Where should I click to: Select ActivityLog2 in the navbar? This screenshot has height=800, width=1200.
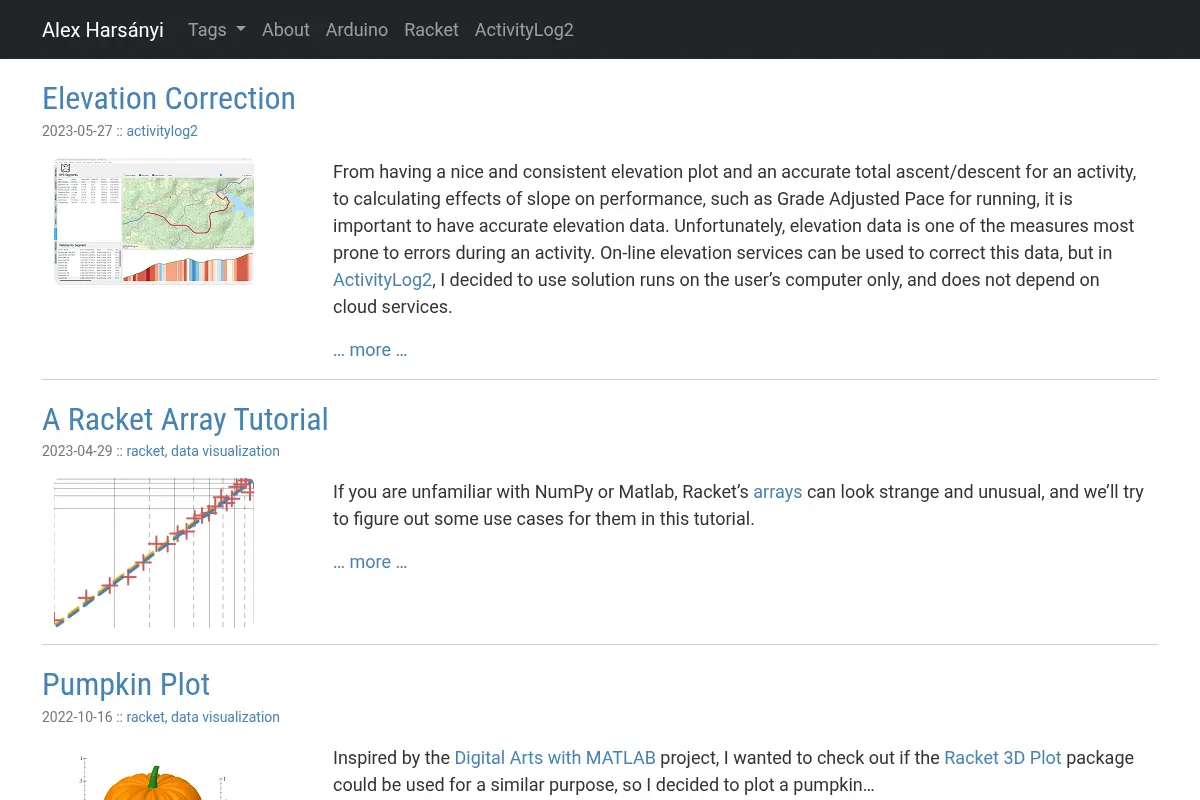524,30
